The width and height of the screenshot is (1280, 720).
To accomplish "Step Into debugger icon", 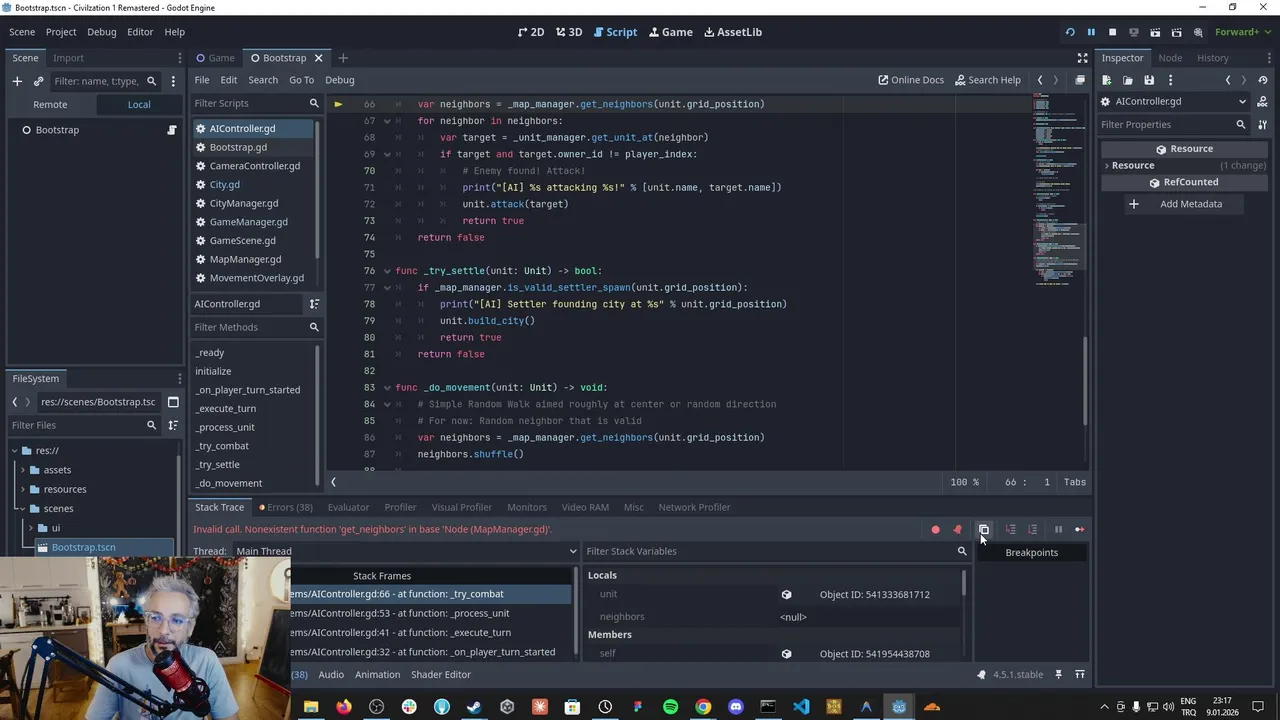I will pos(1010,530).
